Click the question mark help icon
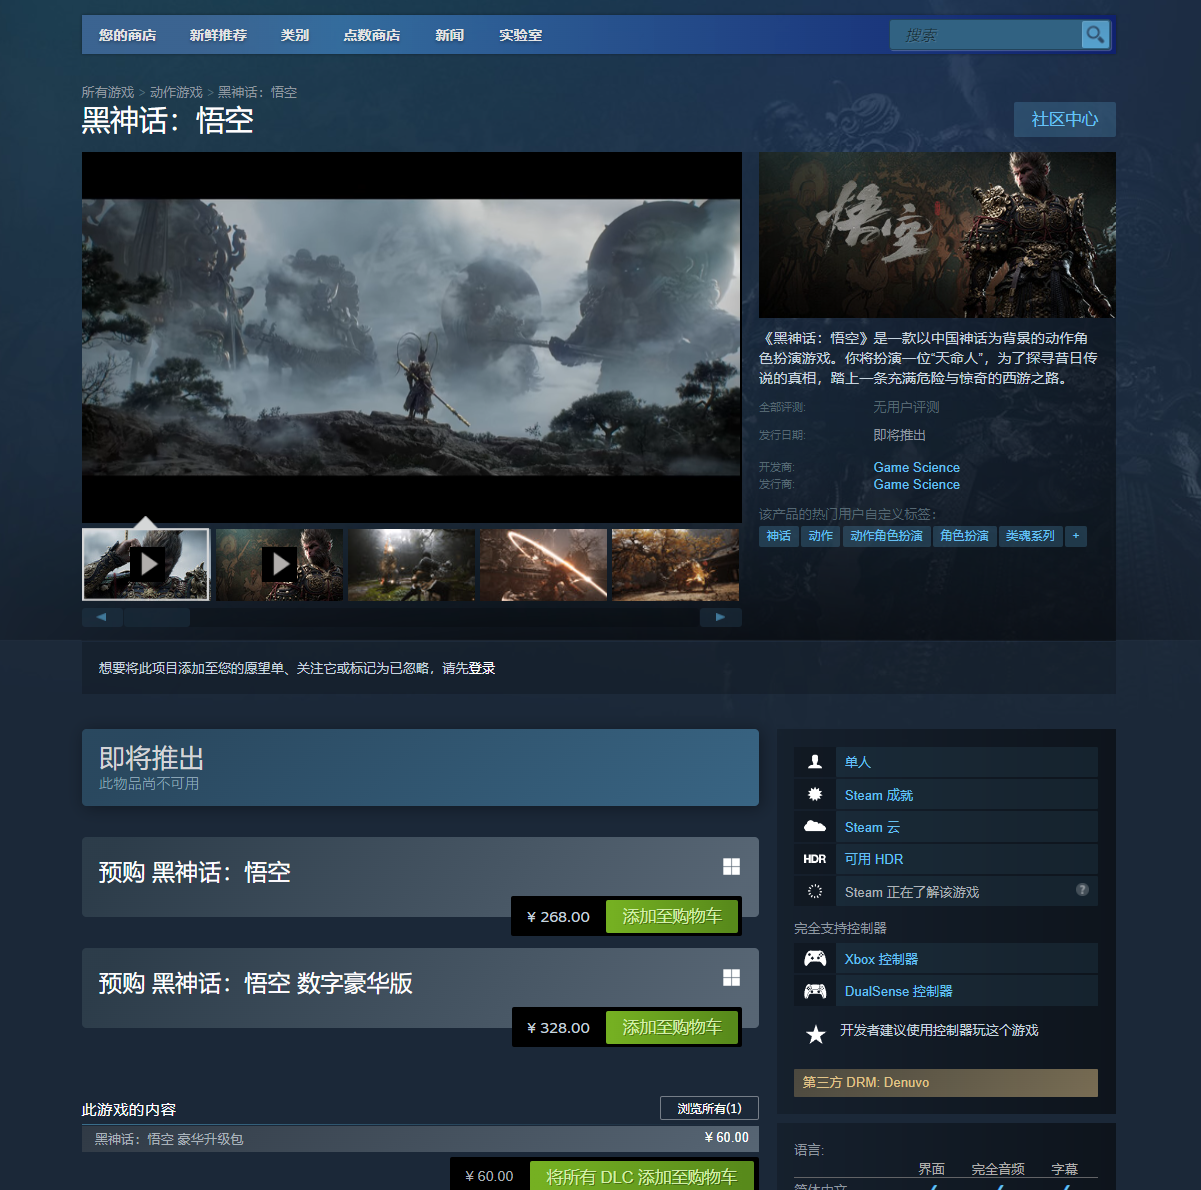1201x1190 pixels. point(1082,890)
